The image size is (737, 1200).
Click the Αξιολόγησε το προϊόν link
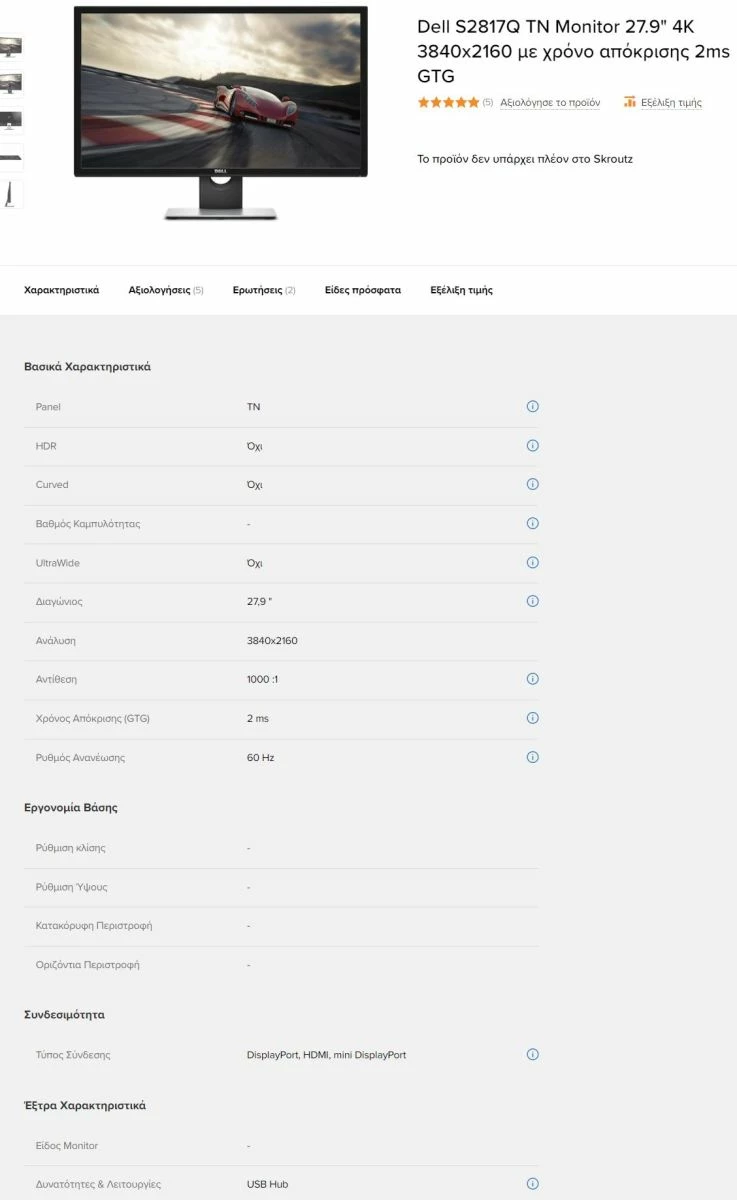pyautogui.click(x=550, y=102)
